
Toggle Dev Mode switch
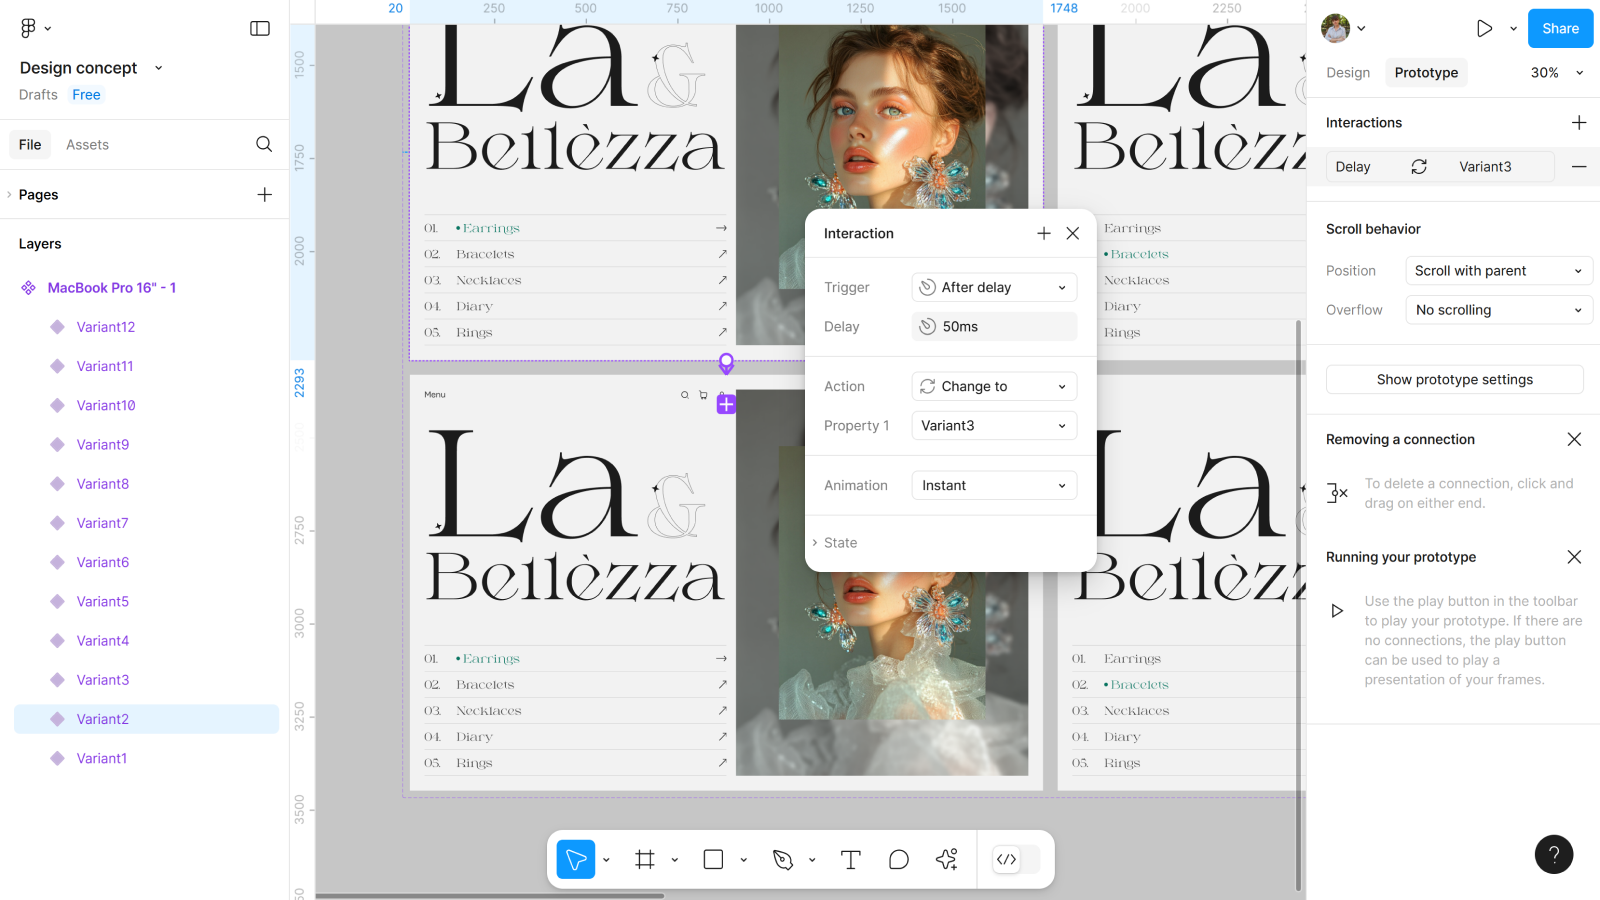[1016, 859]
